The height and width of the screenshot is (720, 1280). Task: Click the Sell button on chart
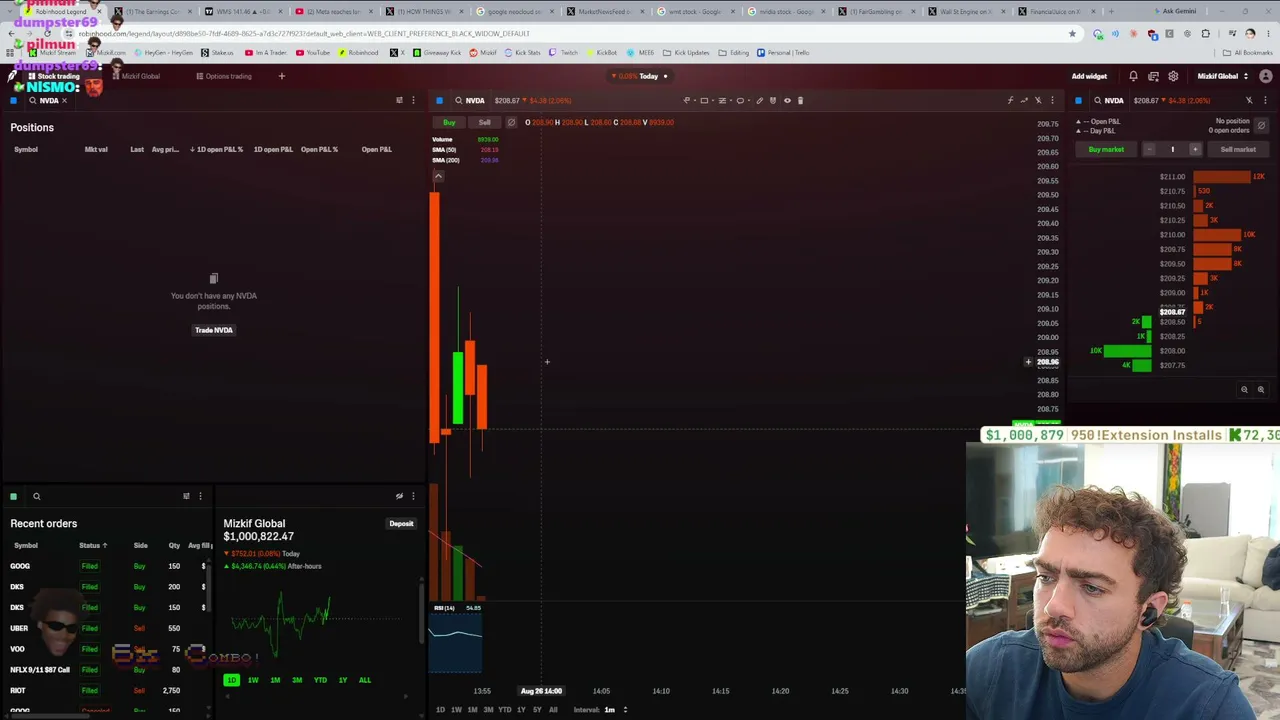click(484, 122)
